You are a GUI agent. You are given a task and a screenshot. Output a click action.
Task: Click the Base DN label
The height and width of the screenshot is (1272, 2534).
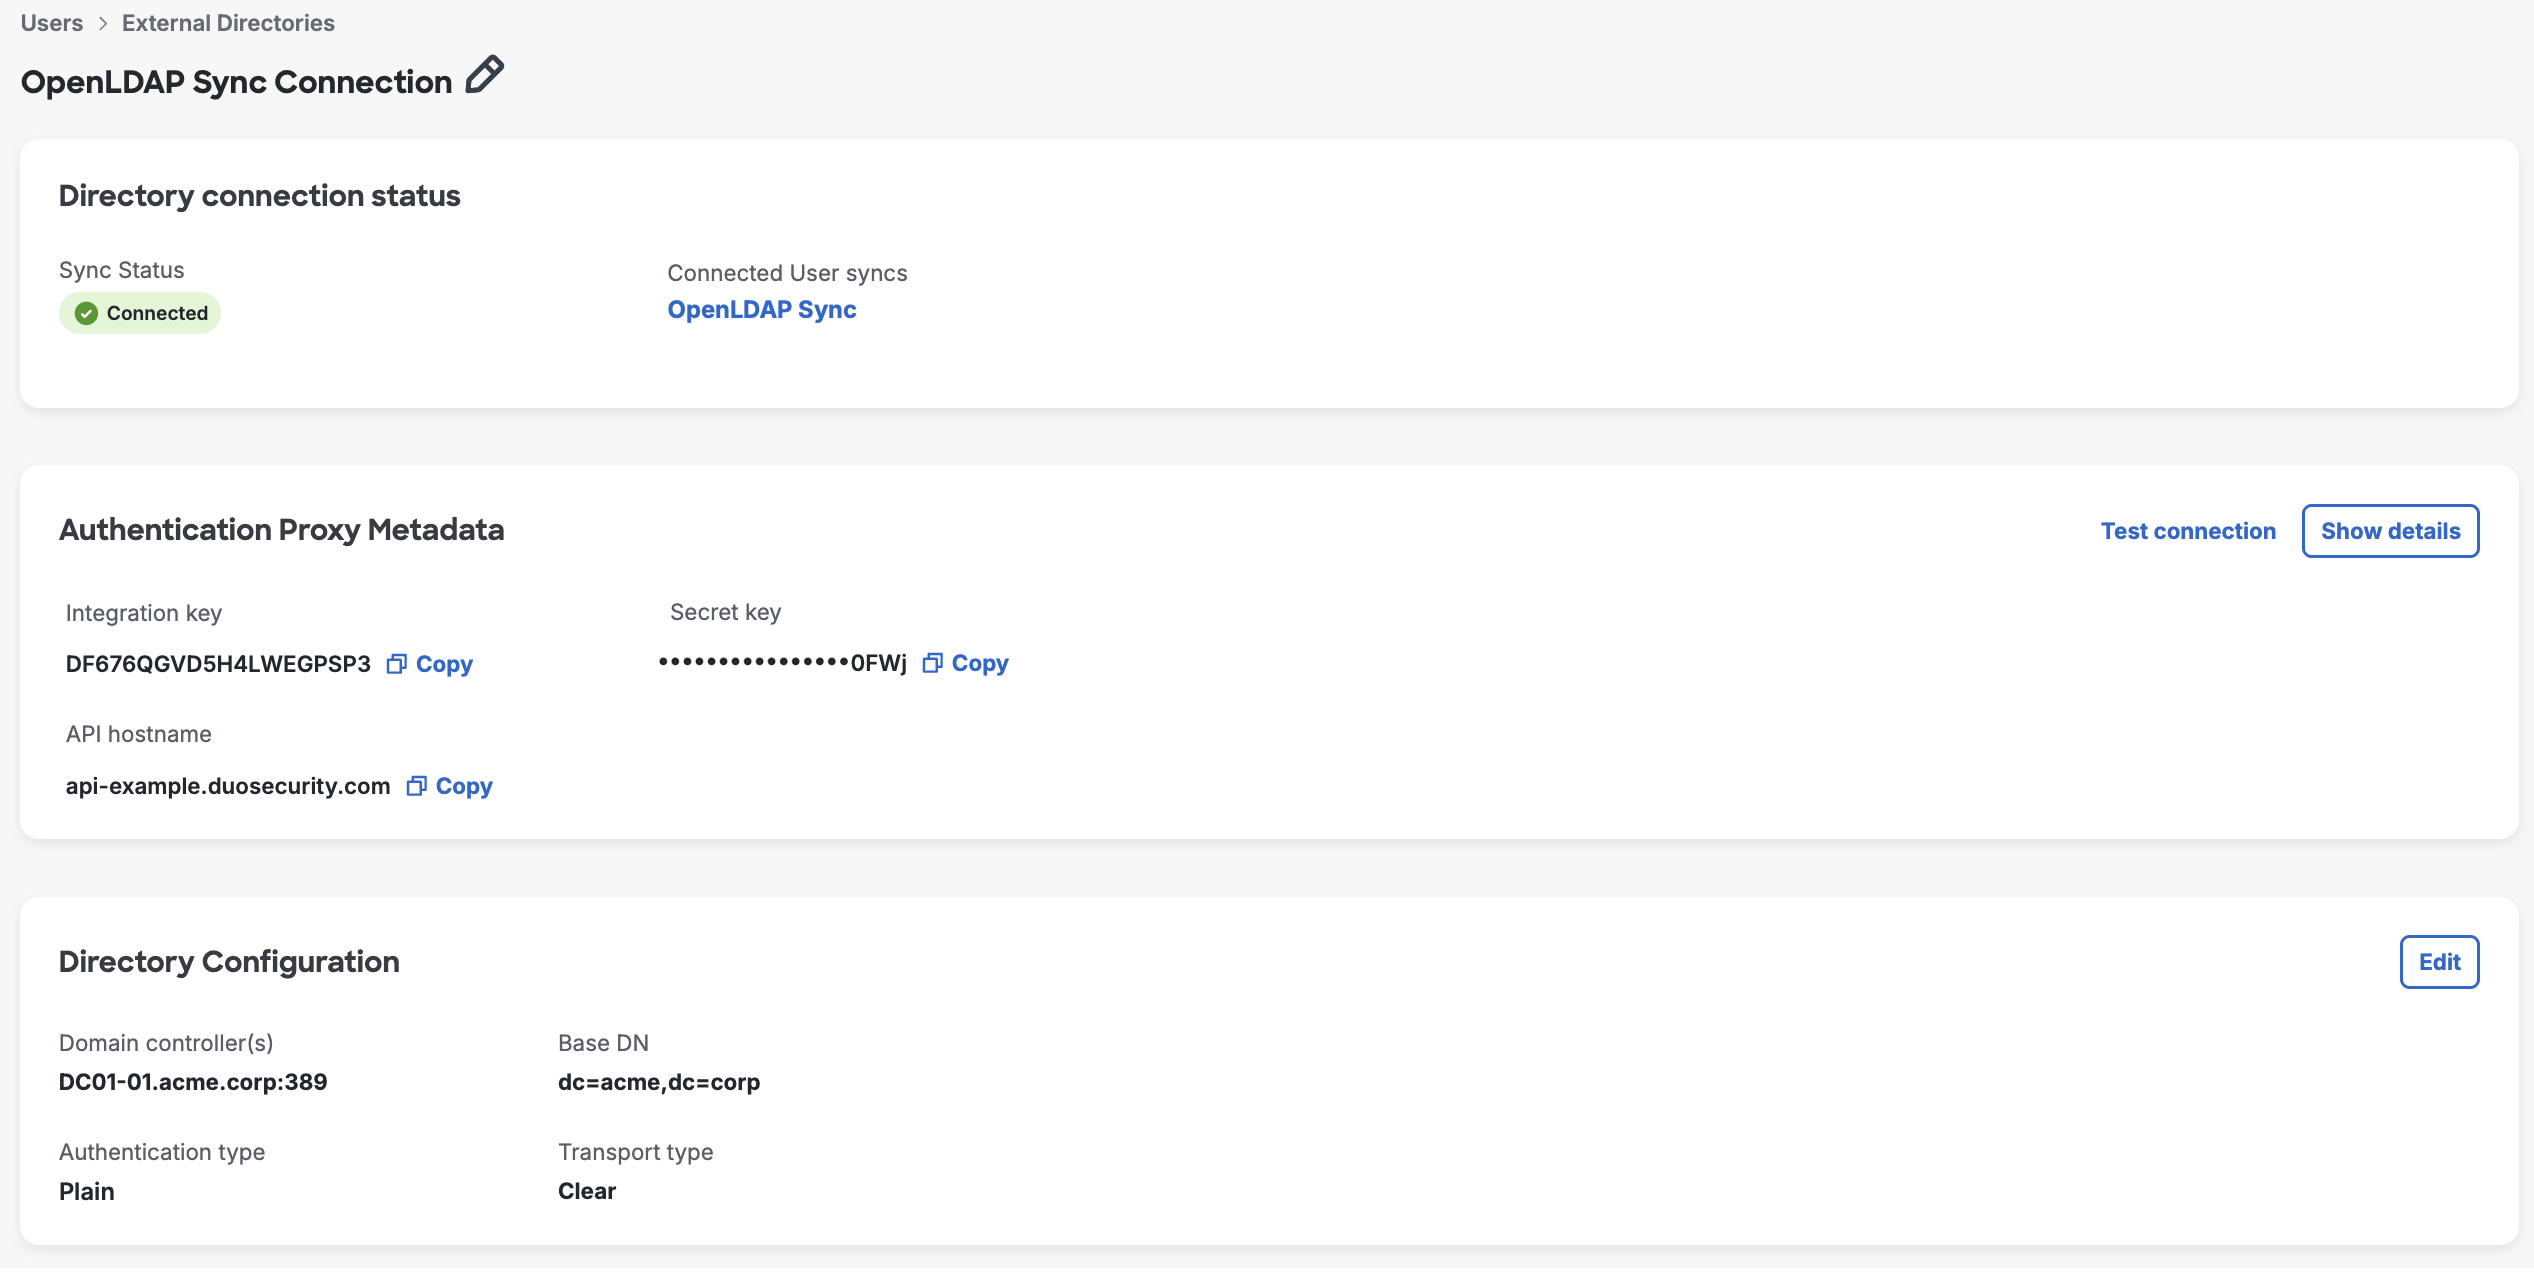point(604,1043)
